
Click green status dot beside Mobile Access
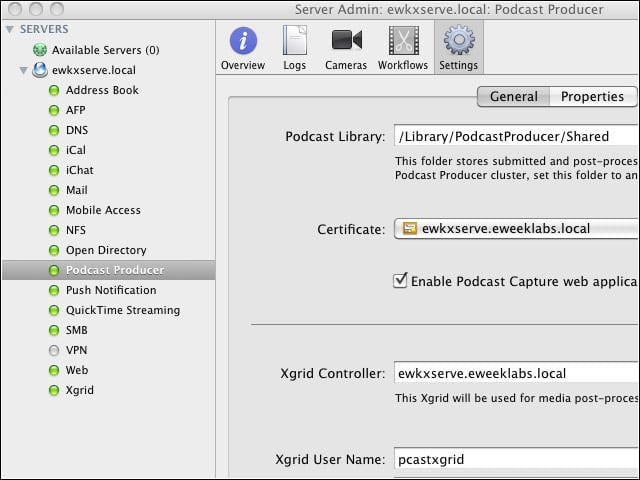click(x=54, y=210)
